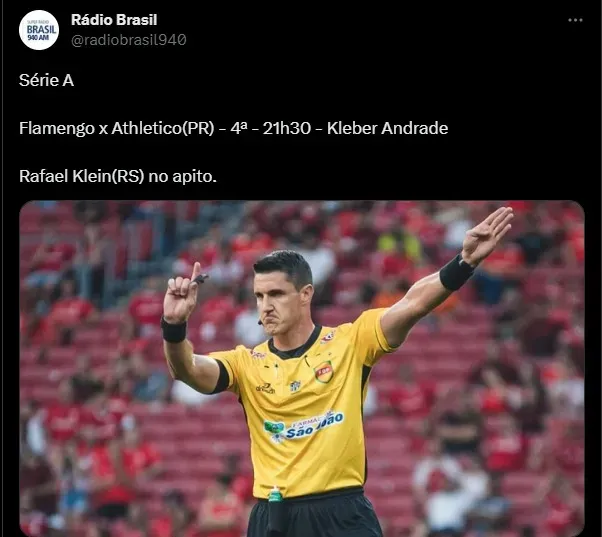Click the Flamengo x Athletico(PR) match line

[233, 128]
